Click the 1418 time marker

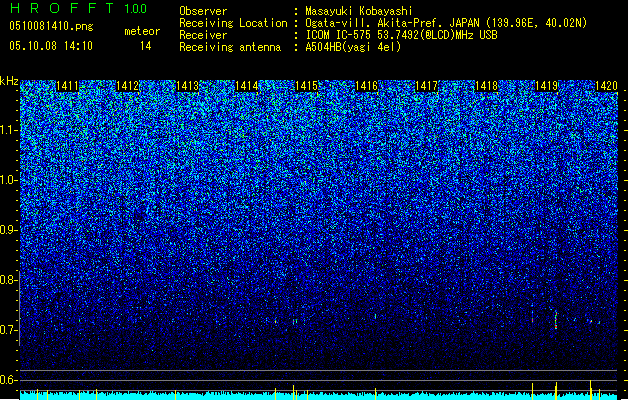coord(486,86)
